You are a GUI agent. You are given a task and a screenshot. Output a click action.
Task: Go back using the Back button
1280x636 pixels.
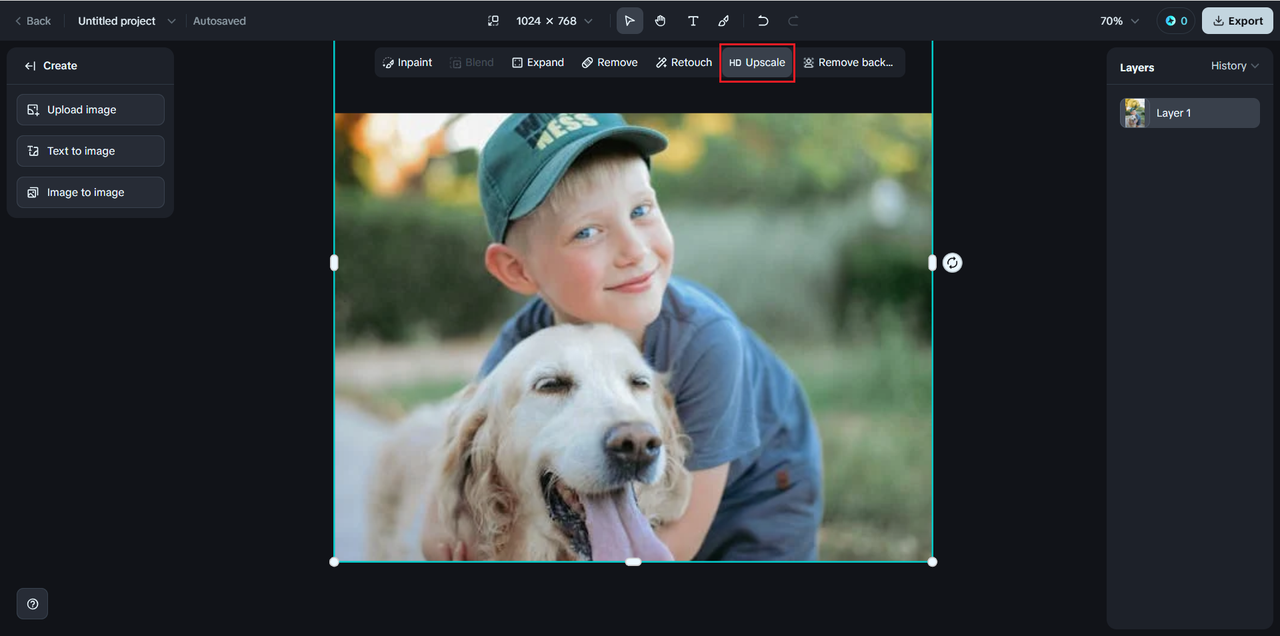click(33, 21)
